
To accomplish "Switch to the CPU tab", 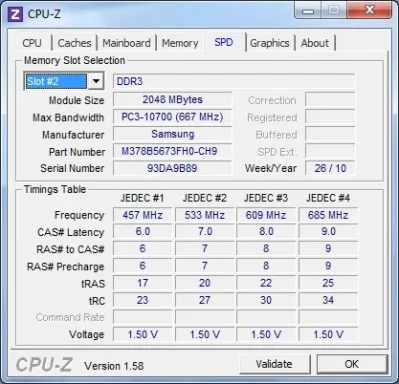I will (32, 43).
